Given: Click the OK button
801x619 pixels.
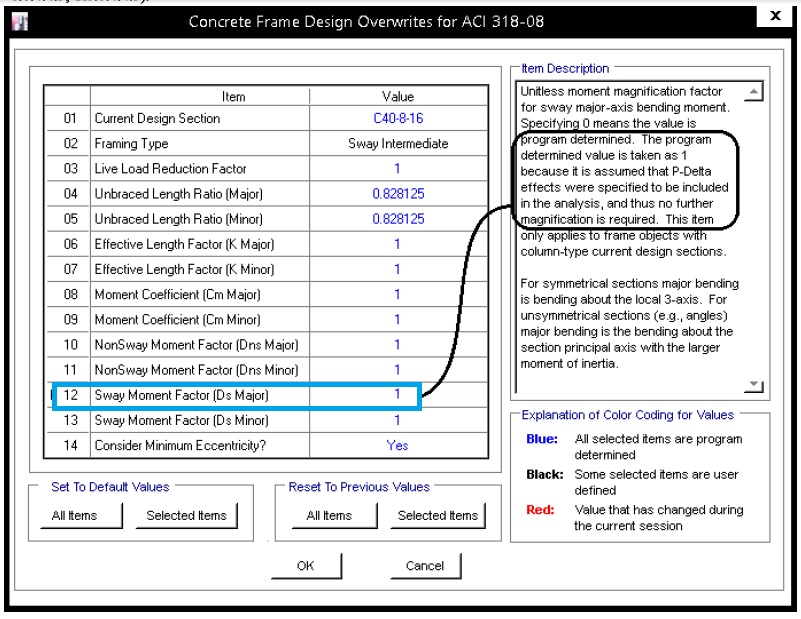Looking at the screenshot, I should (x=305, y=565).
